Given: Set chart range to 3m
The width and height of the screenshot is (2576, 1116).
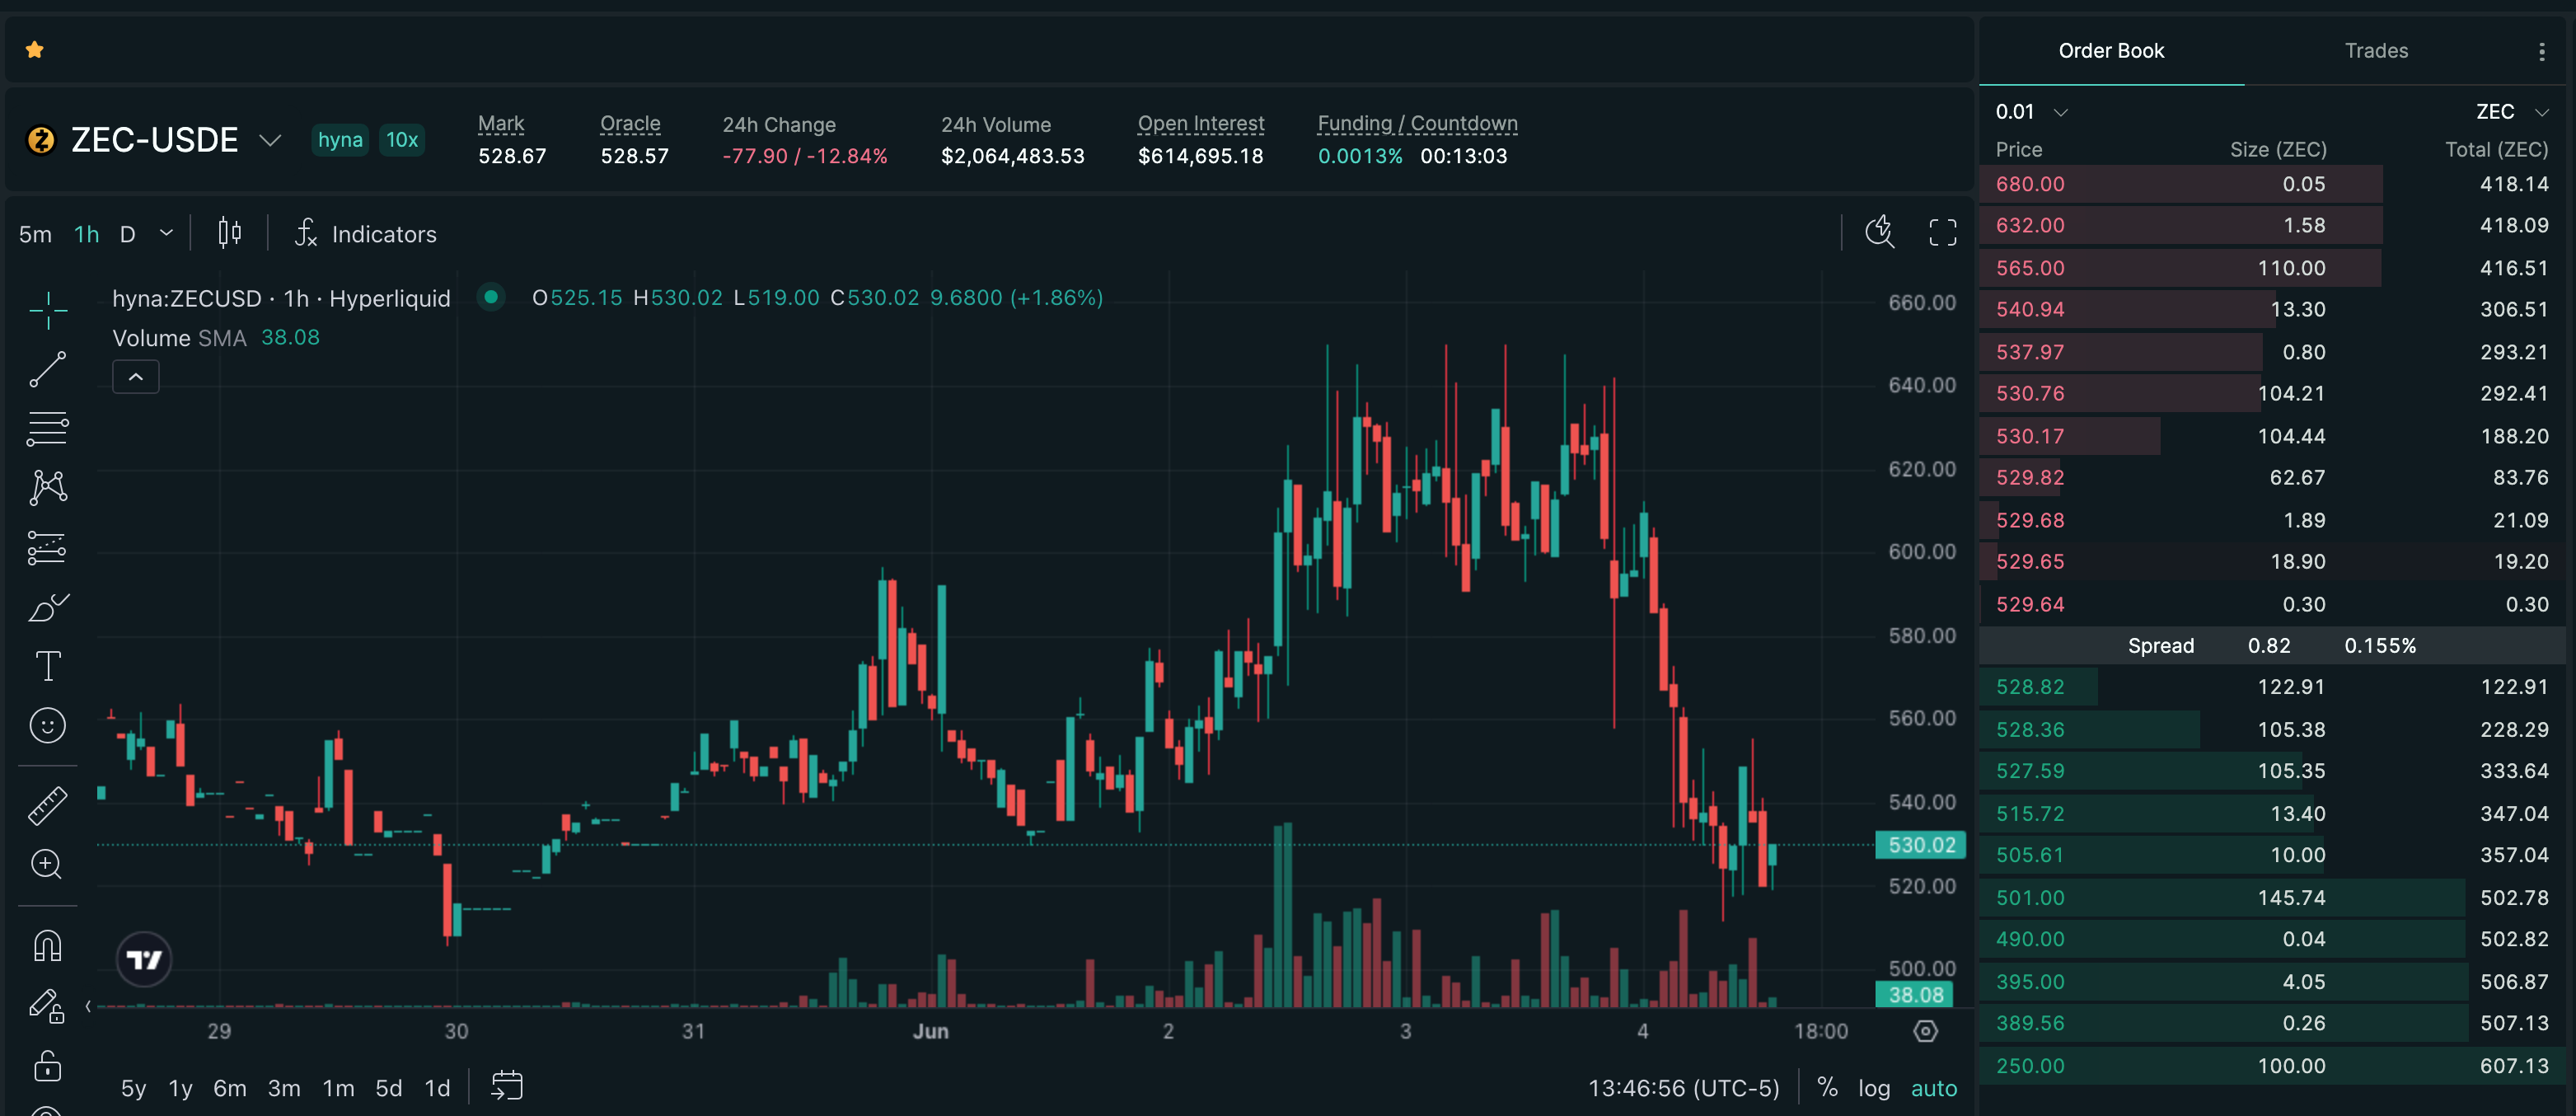Looking at the screenshot, I should 284,1088.
